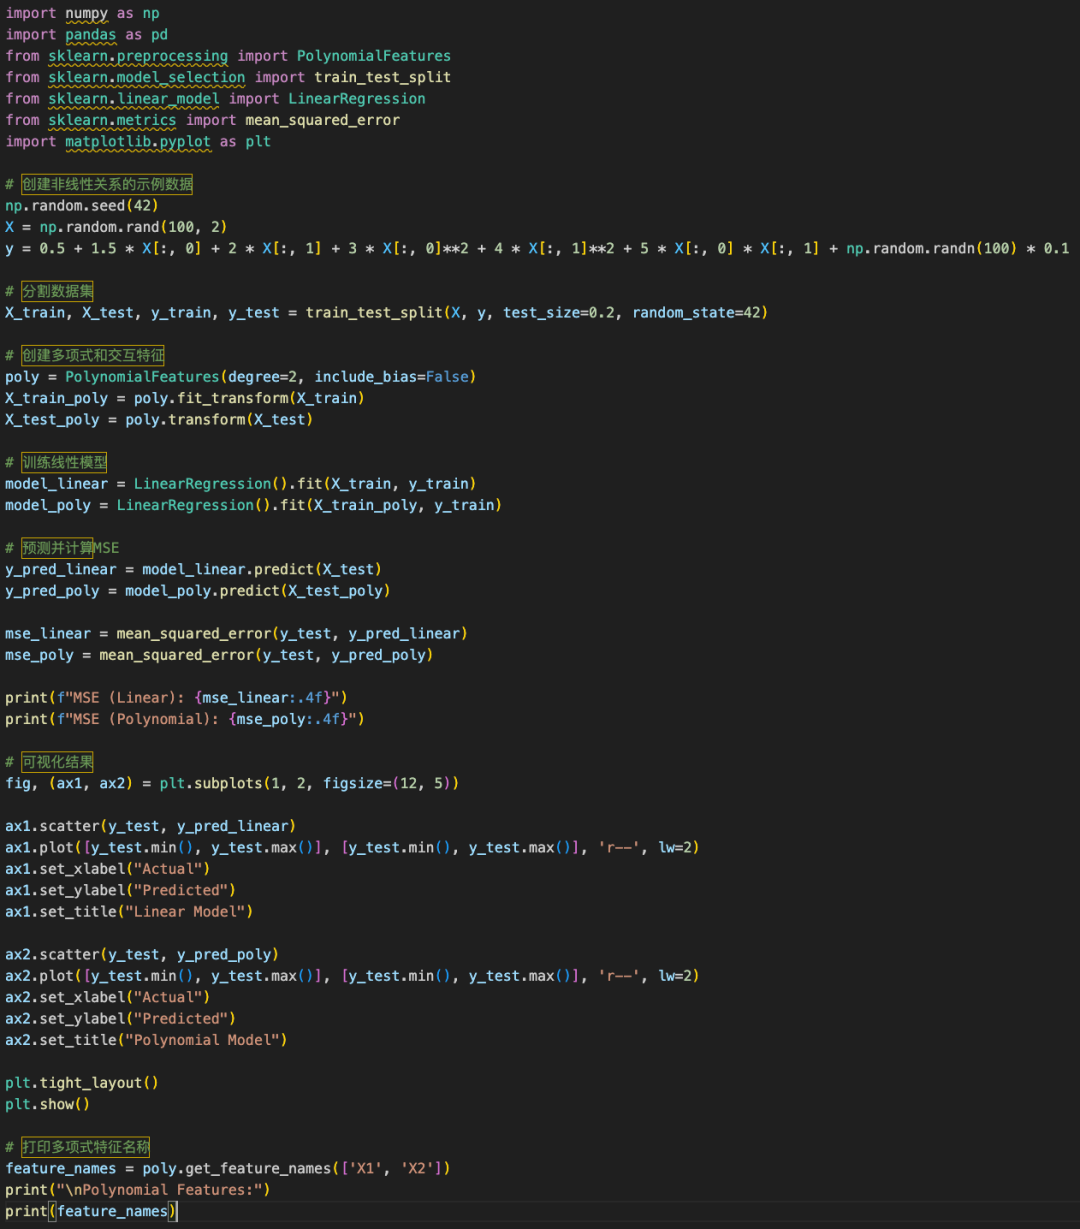Click the matplotlib.pyplot module name

pos(137,141)
